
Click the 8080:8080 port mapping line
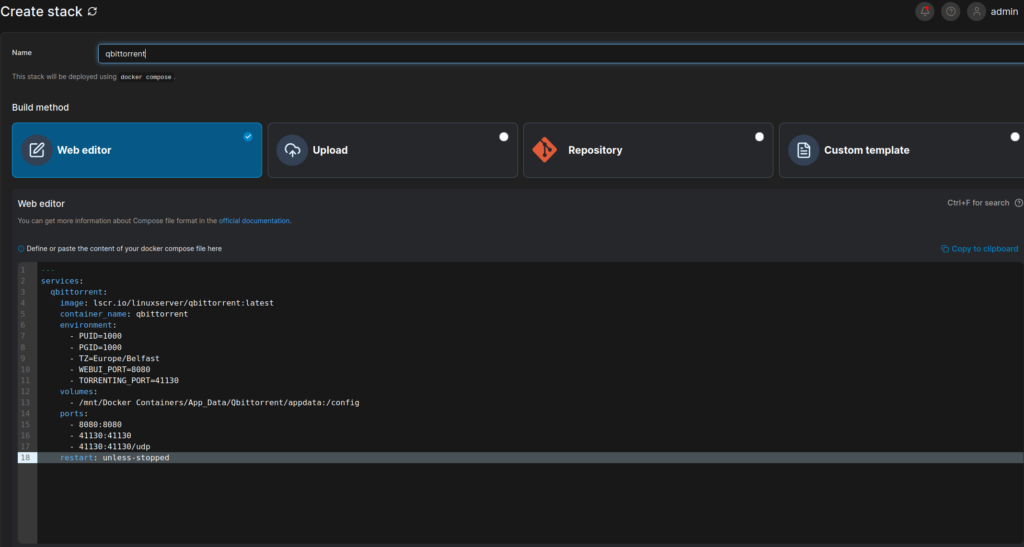tap(96, 424)
